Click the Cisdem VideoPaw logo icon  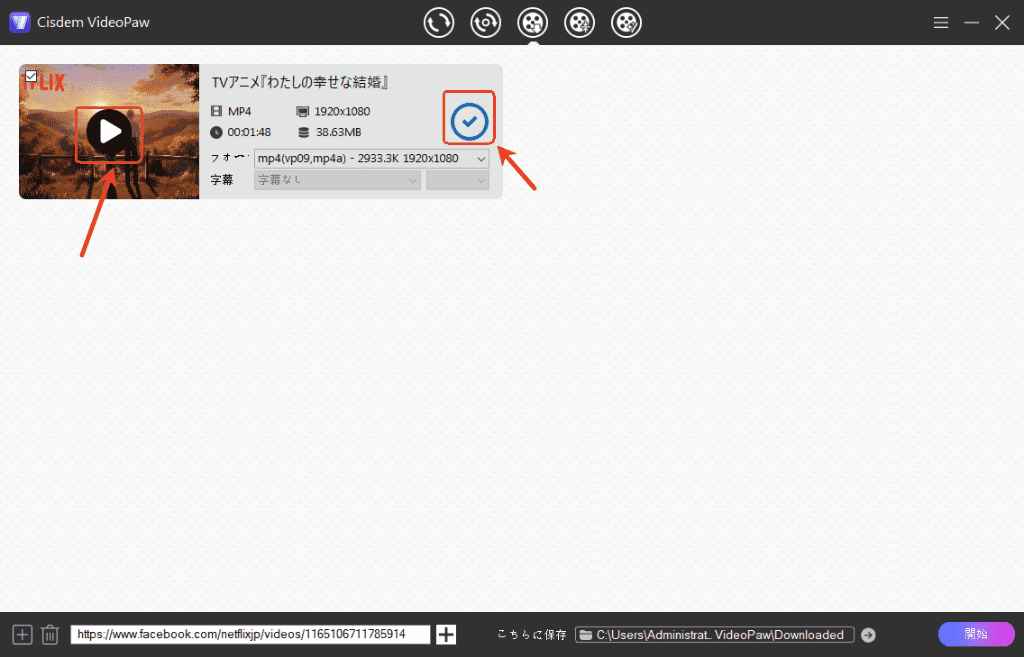click(x=20, y=22)
